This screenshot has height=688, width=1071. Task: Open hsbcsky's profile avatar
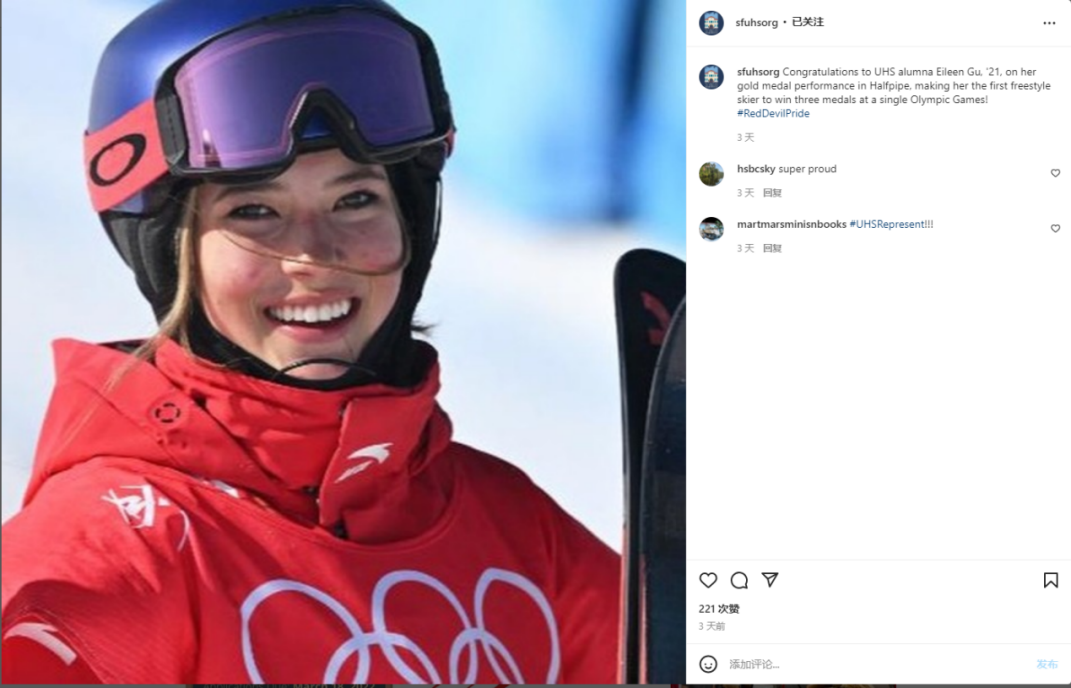711,174
